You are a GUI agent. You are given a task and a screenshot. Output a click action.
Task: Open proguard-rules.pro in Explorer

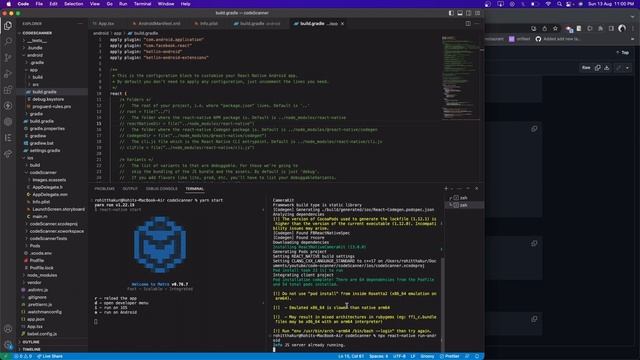click(51, 107)
